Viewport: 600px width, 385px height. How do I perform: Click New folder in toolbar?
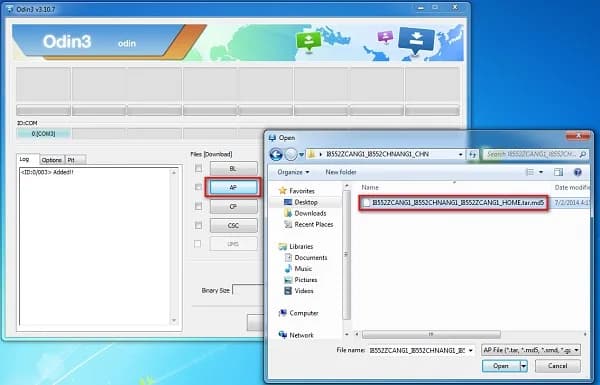click(341, 172)
